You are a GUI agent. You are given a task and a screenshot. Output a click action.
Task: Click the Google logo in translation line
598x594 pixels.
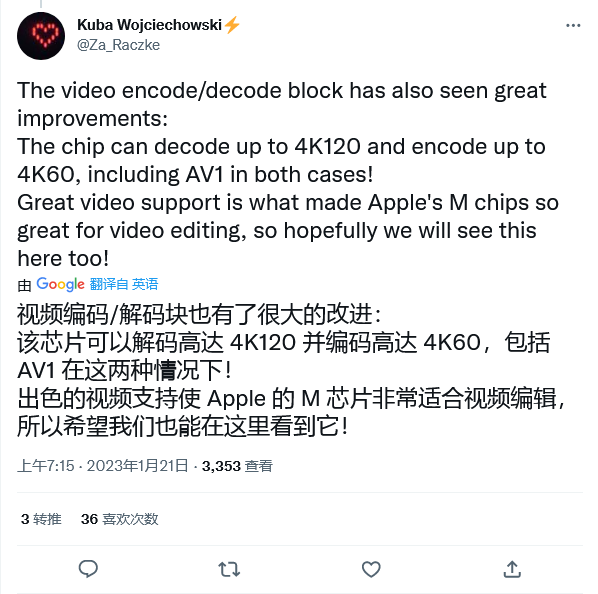tap(61, 284)
